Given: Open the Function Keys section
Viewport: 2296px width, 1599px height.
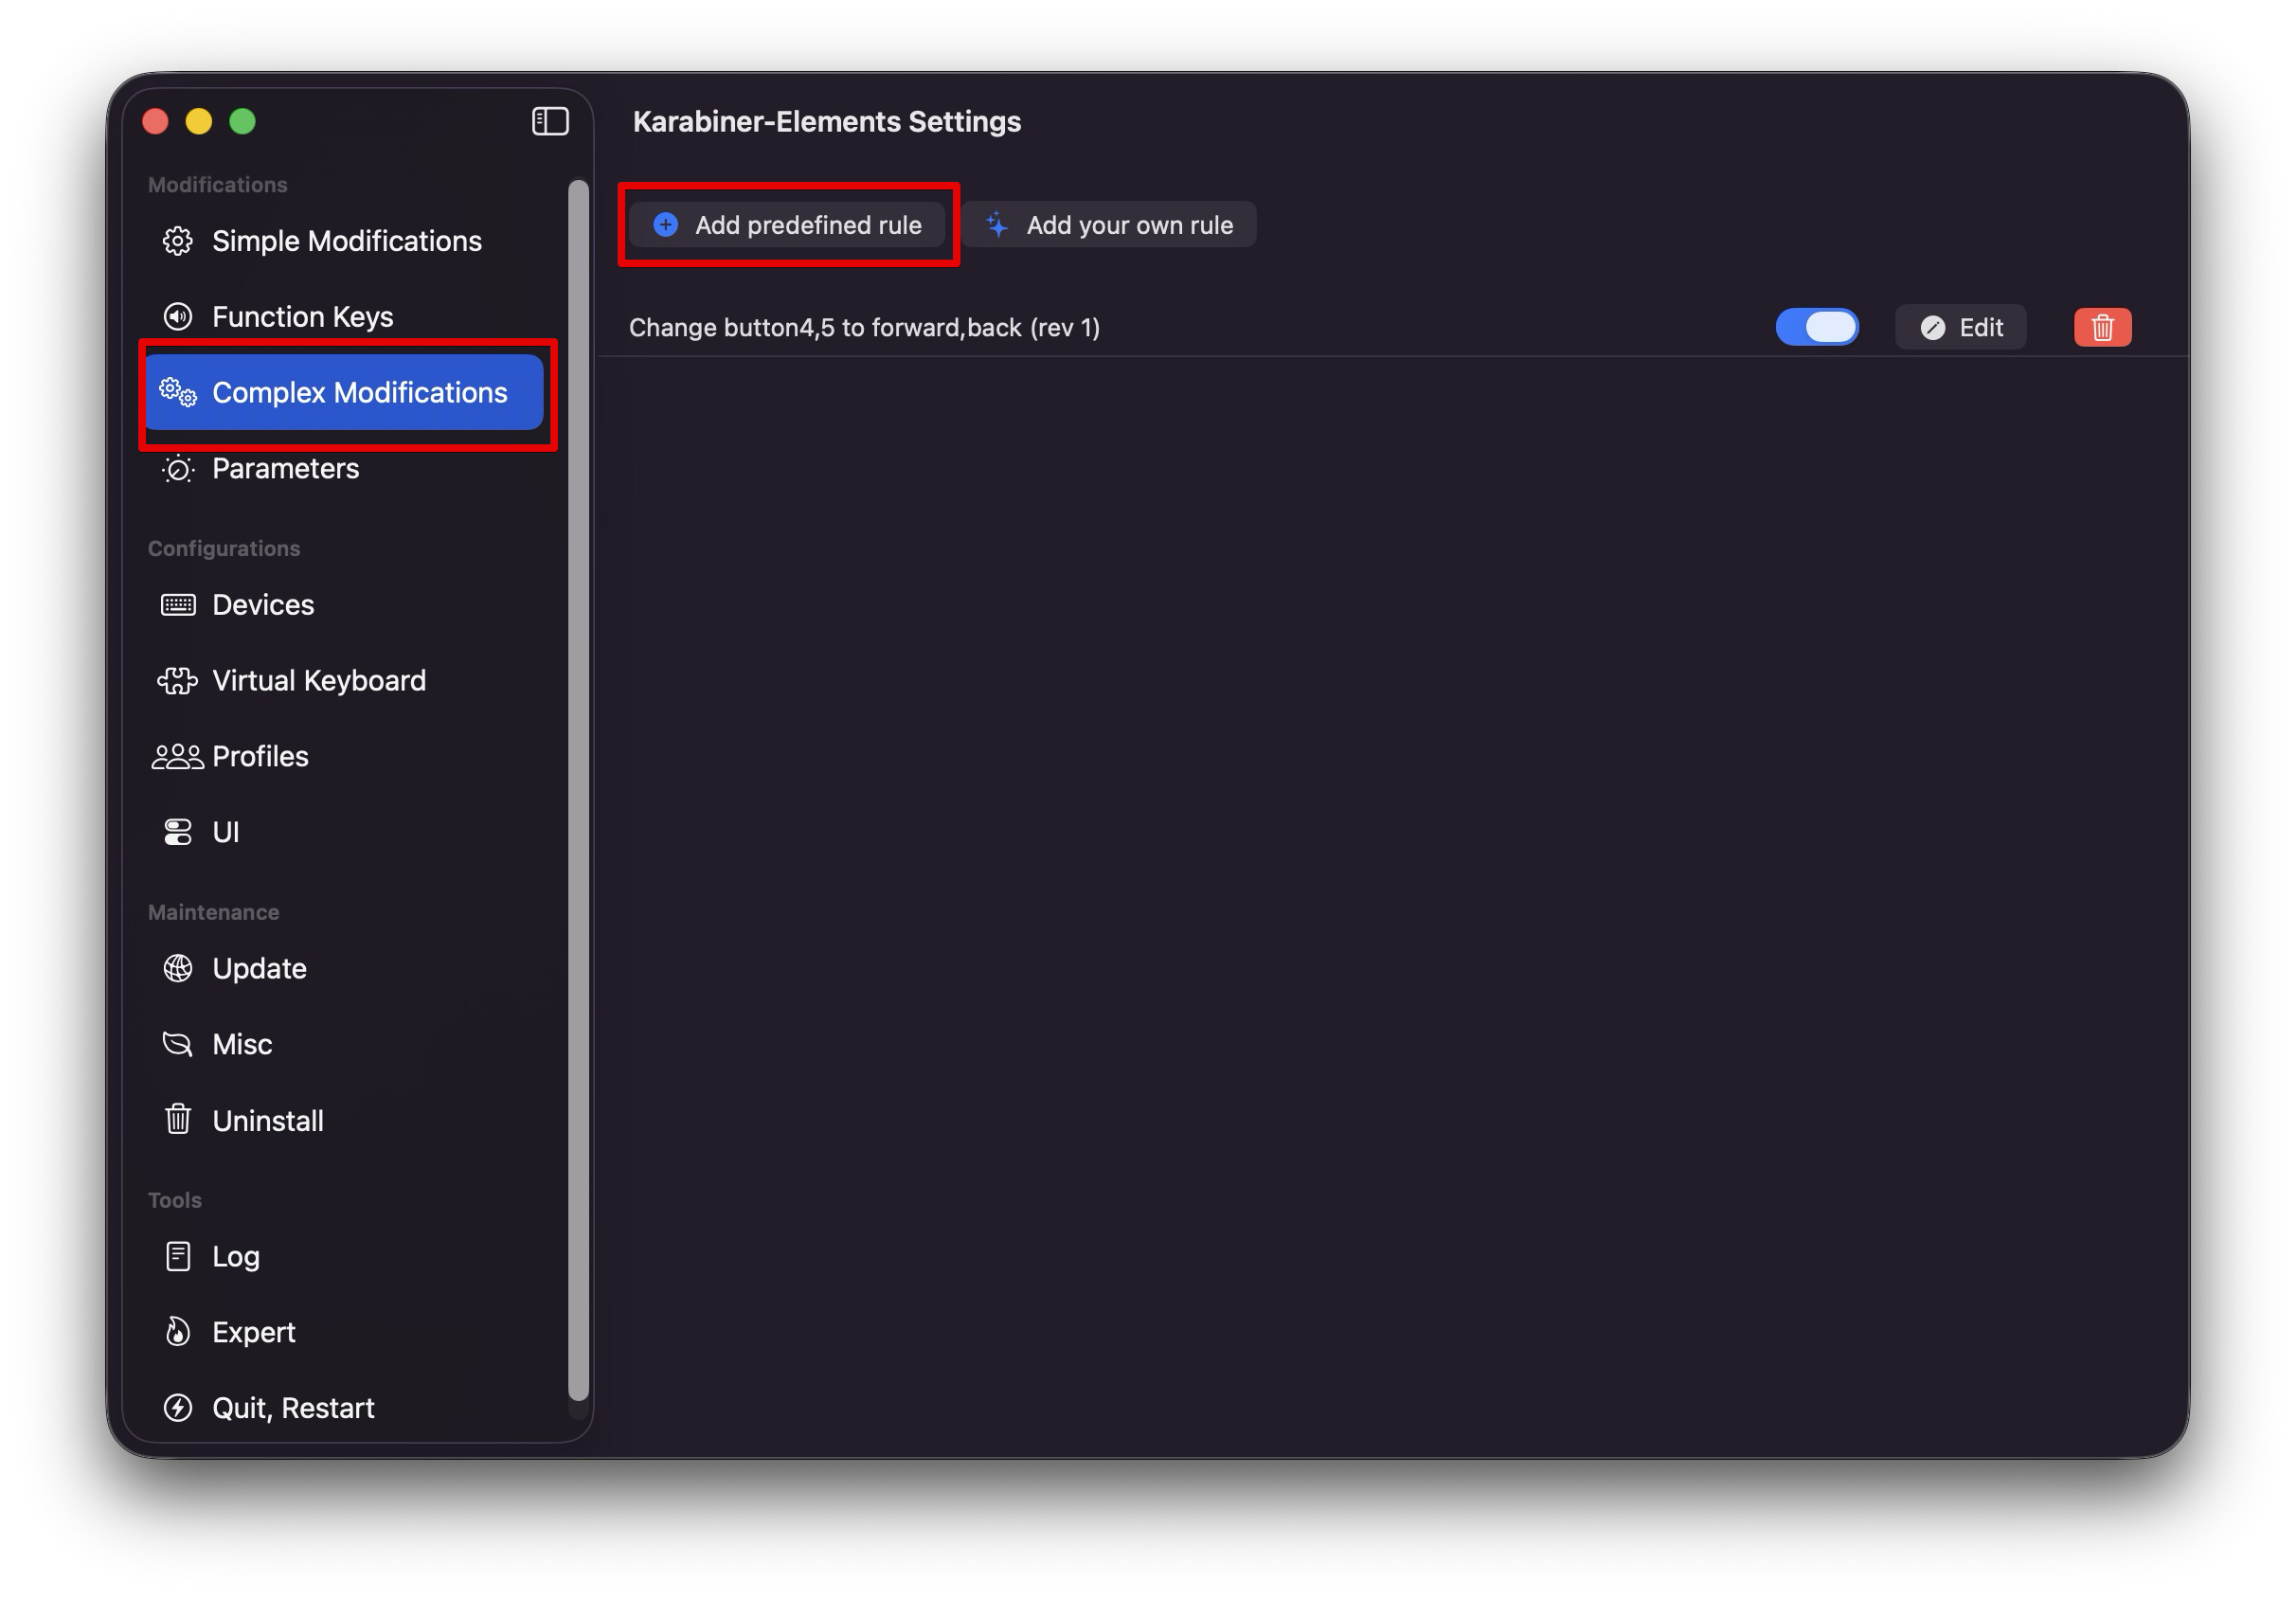Looking at the screenshot, I should pyautogui.click(x=302, y=317).
